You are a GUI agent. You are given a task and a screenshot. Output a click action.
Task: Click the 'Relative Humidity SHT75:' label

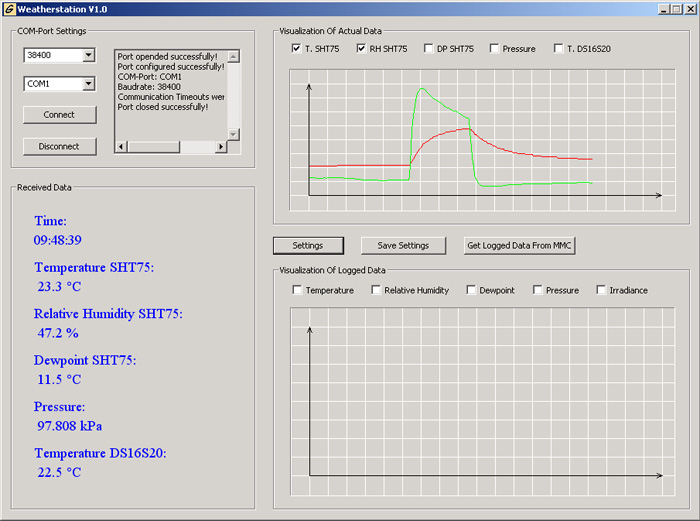point(108,314)
